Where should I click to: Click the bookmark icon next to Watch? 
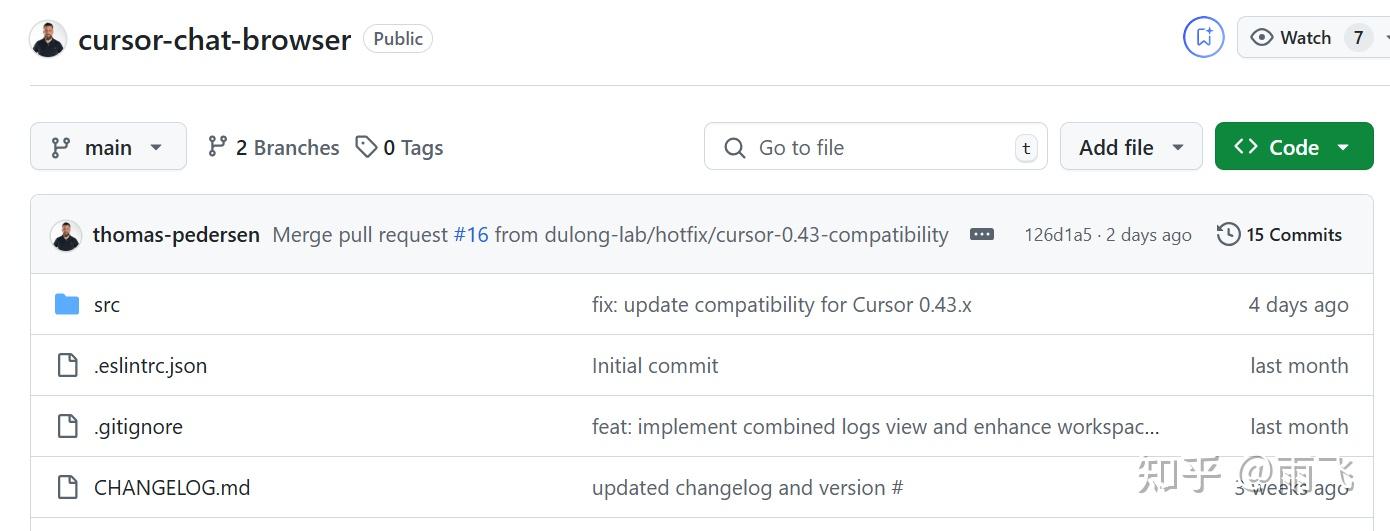(1203, 38)
